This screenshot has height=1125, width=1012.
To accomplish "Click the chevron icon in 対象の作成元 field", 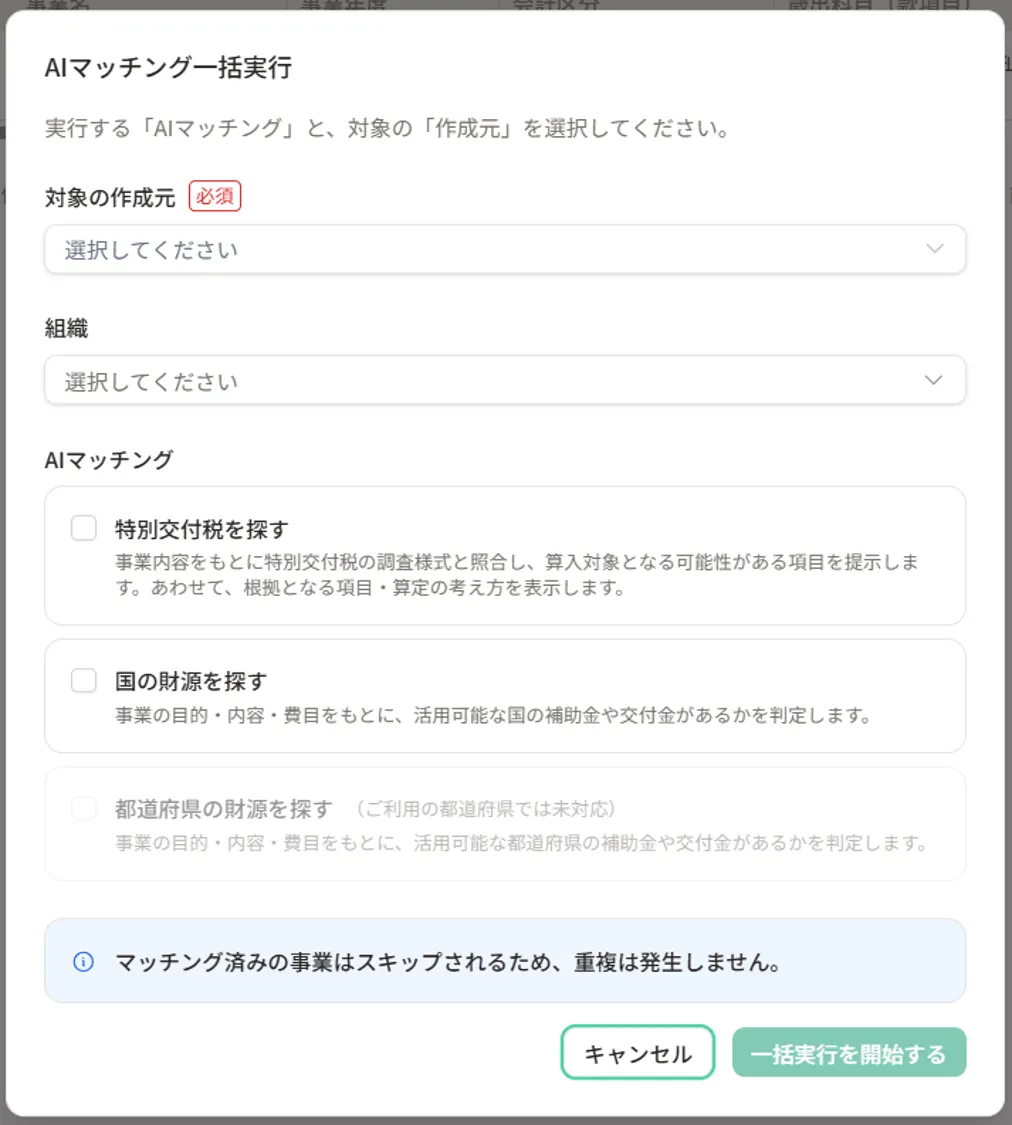I will pos(934,249).
